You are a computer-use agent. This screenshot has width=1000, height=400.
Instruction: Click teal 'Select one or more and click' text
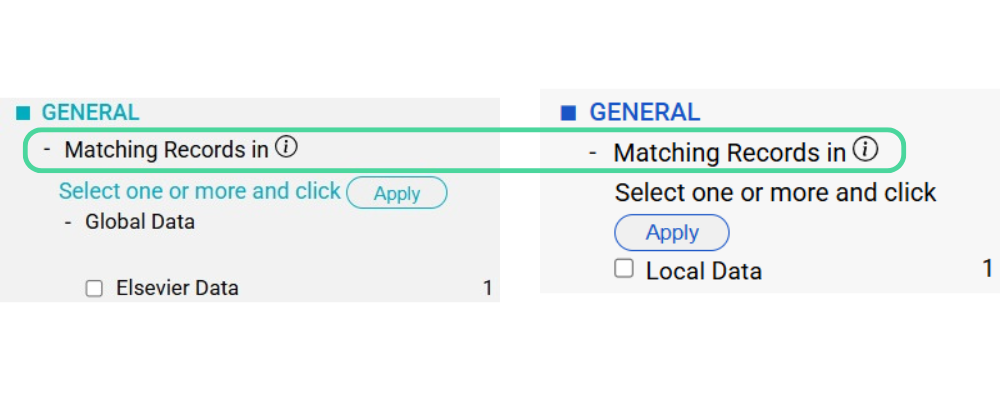click(x=200, y=191)
